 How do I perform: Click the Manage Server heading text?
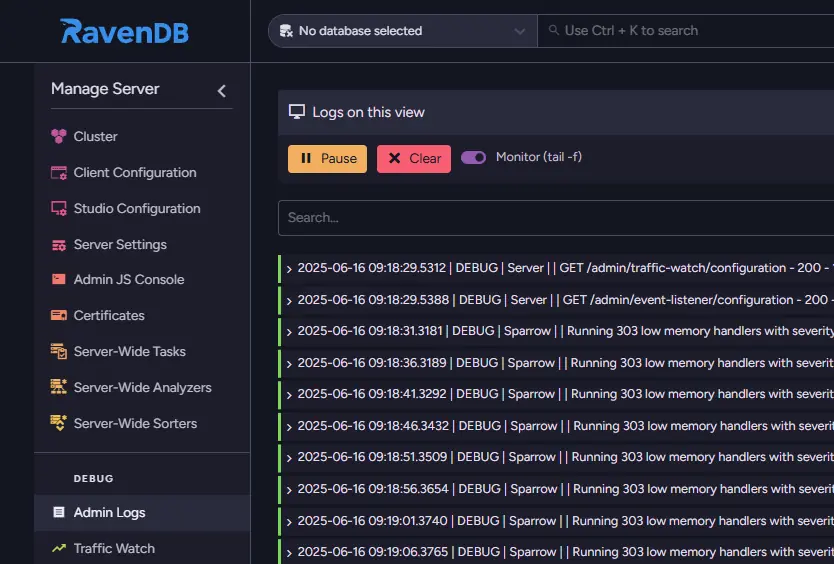click(x=105, y=89)
